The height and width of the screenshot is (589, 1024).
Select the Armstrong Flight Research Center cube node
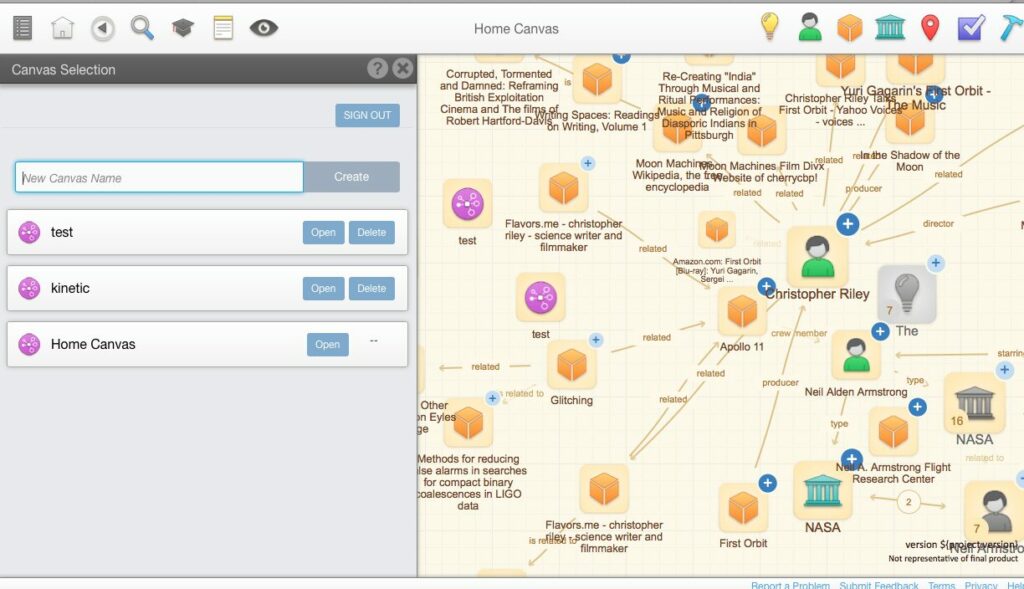[x=893, y=432]
